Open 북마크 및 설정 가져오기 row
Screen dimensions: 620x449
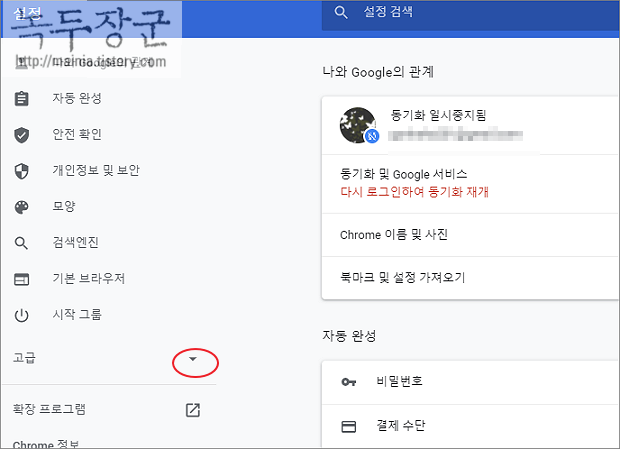pos(470,278)
